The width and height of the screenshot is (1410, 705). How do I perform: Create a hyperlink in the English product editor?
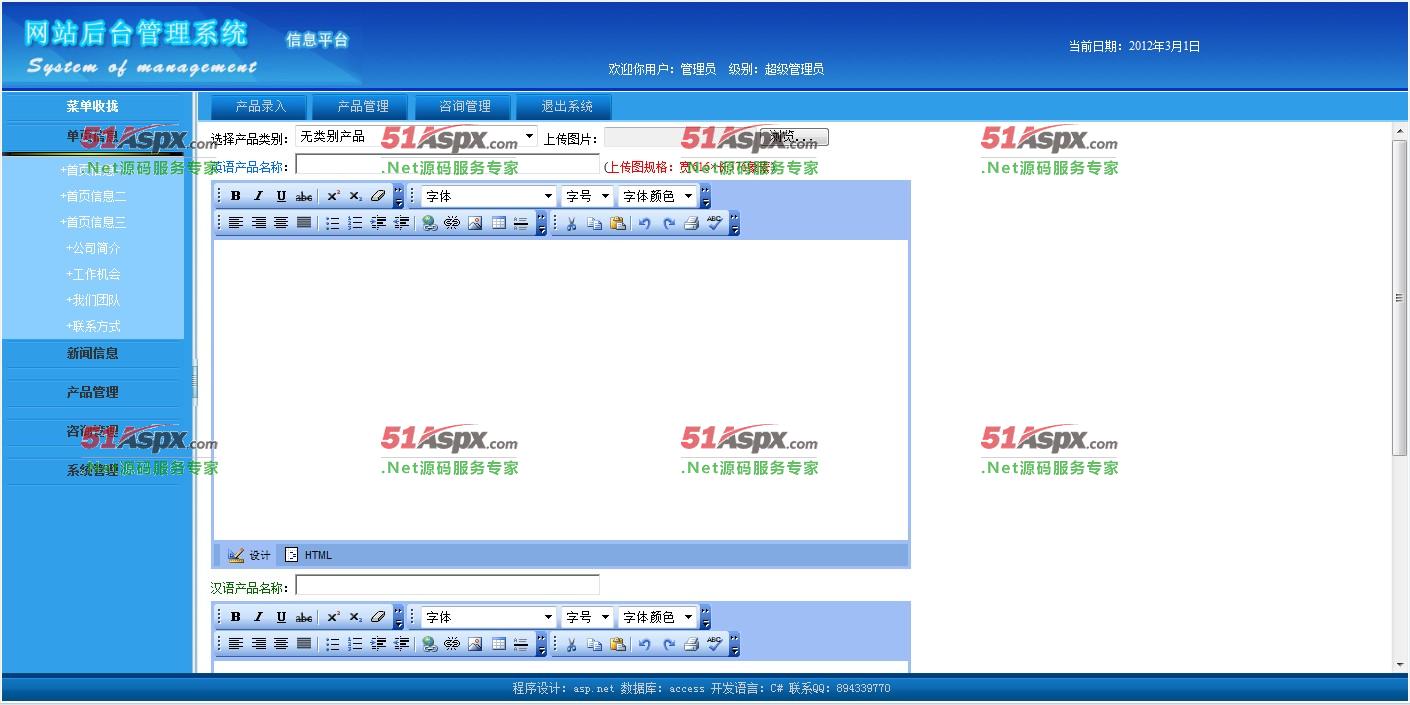[430, 223]
